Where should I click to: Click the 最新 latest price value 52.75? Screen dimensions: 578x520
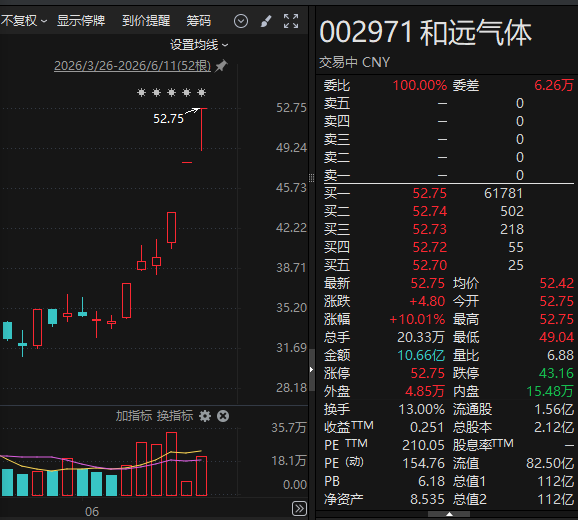428,283
